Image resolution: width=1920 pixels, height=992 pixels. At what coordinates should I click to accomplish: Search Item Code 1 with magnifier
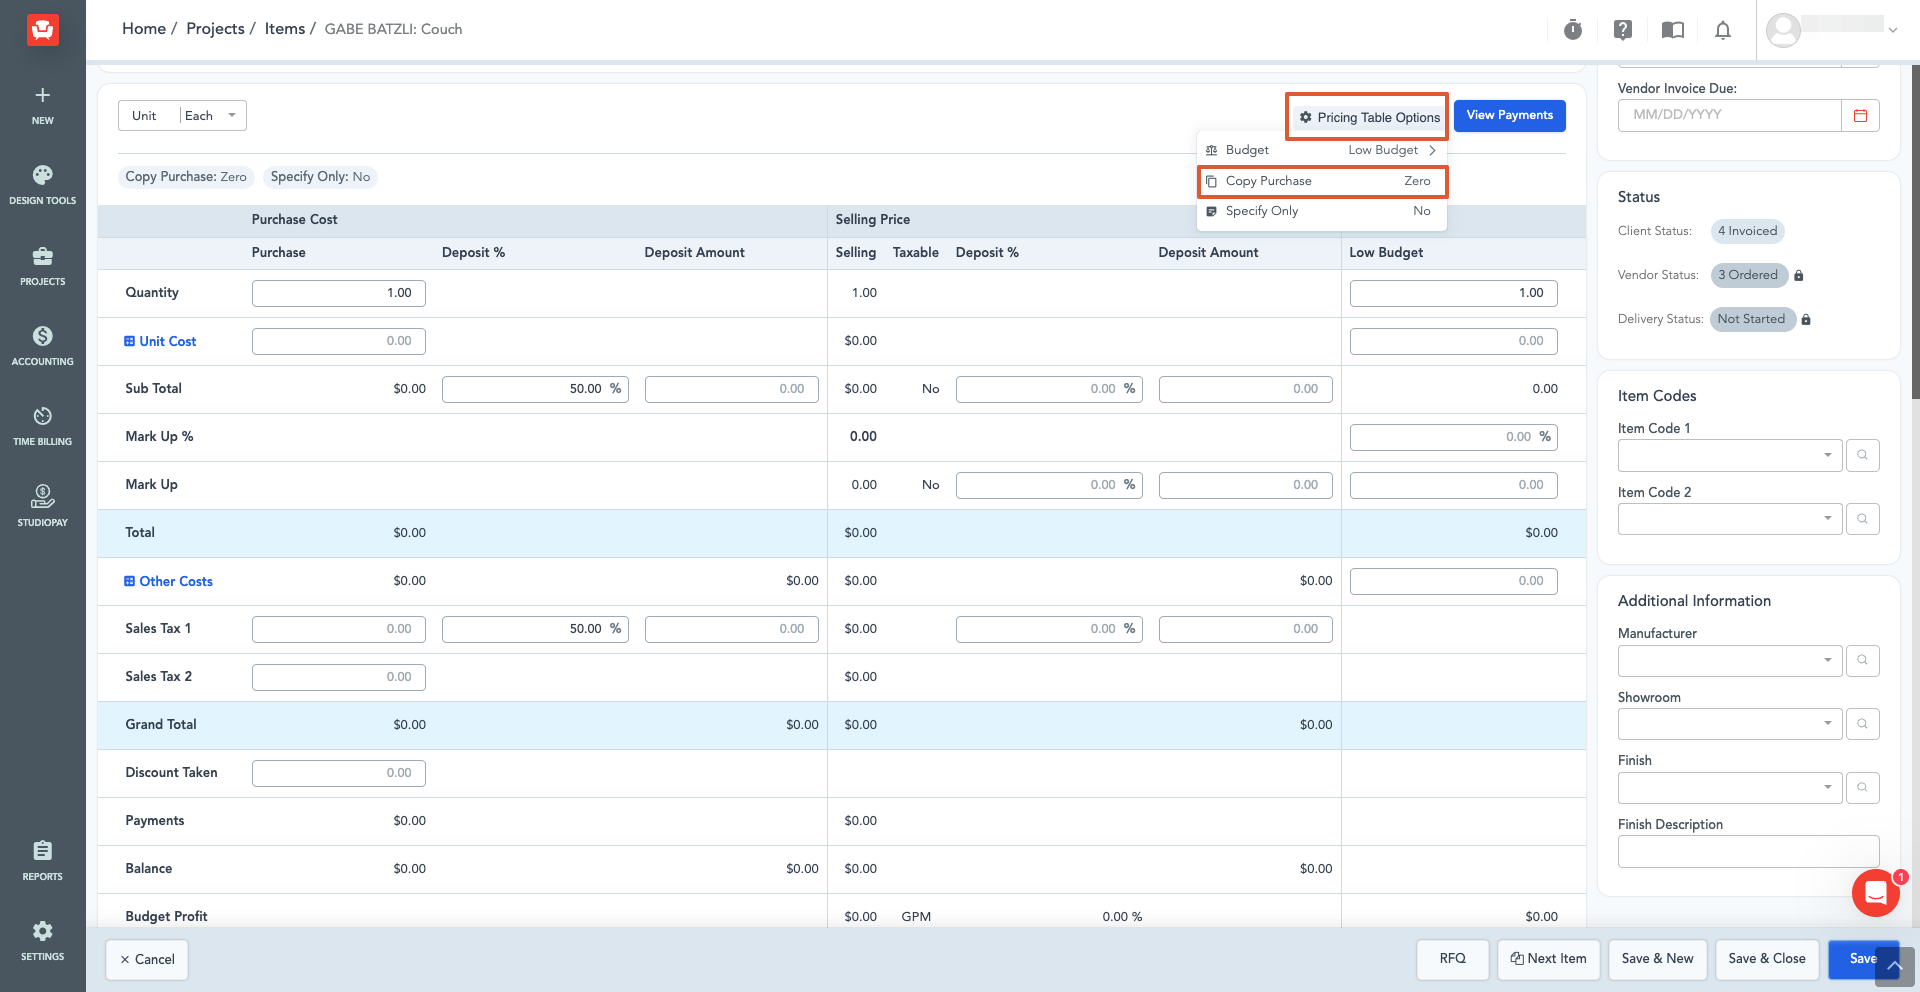[1862, 455]
